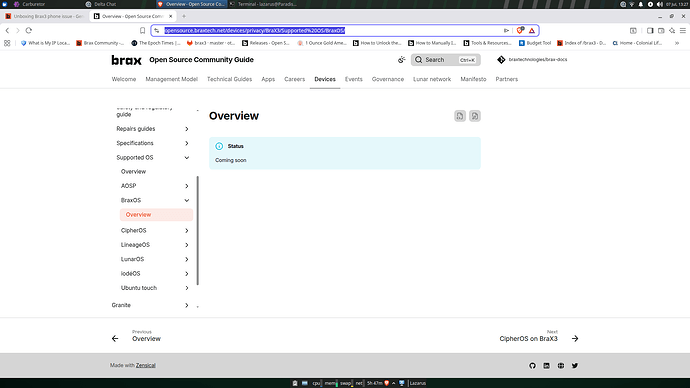Bookmark this page with the bookmark icon
Viewport: 690px width, 388px height.
tap(143, 30)
